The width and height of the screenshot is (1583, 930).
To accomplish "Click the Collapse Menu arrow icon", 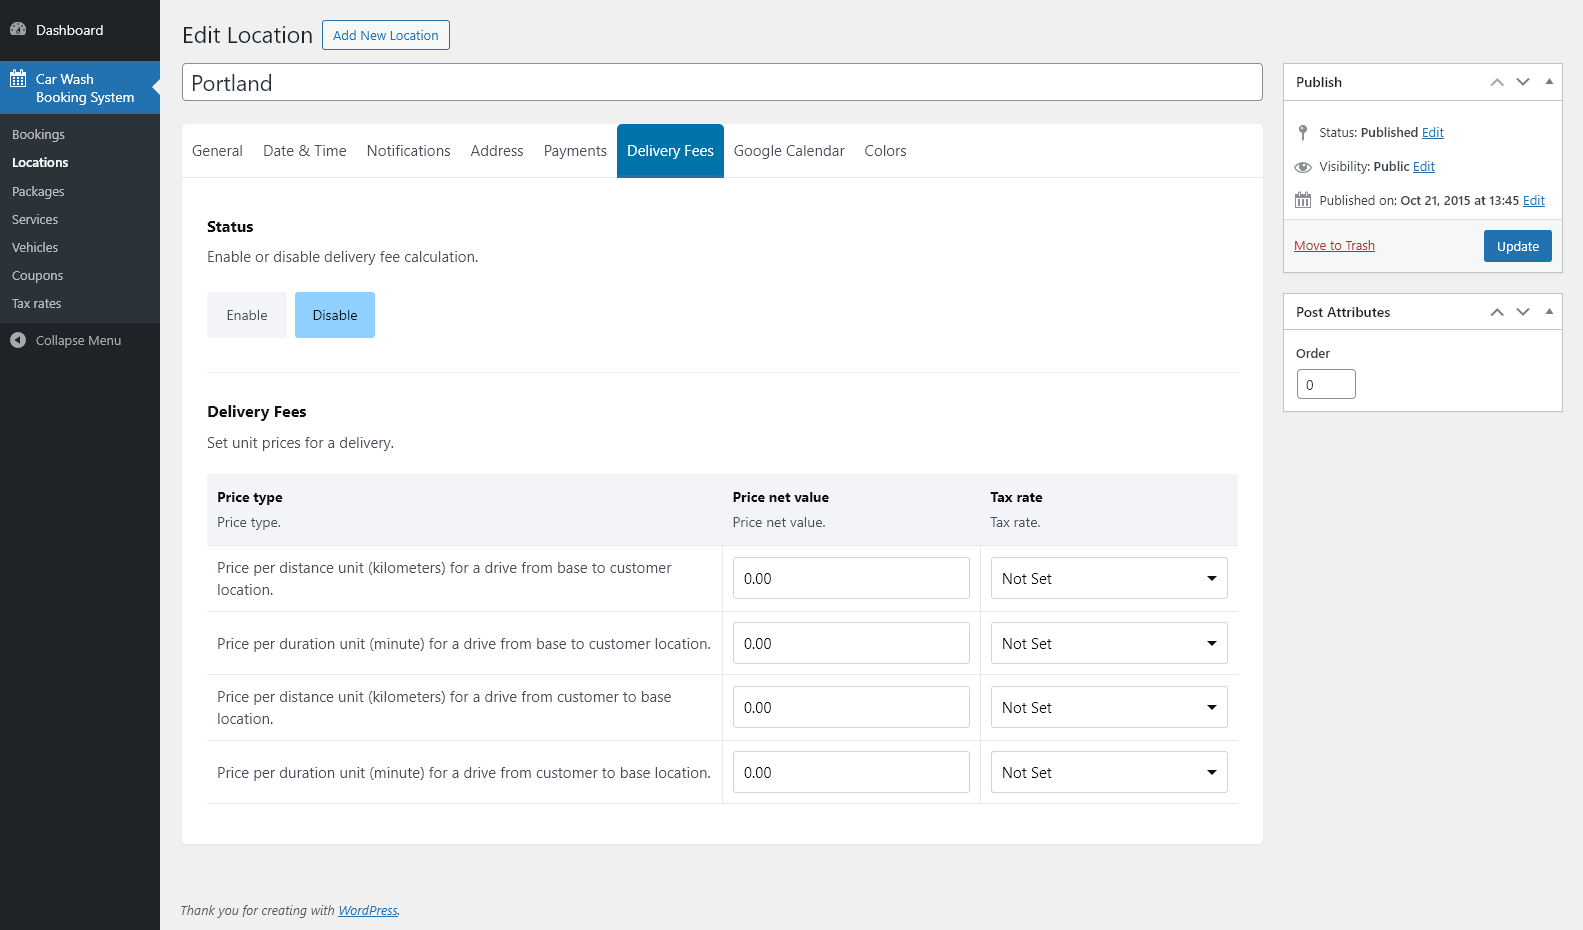I will 18,340.
